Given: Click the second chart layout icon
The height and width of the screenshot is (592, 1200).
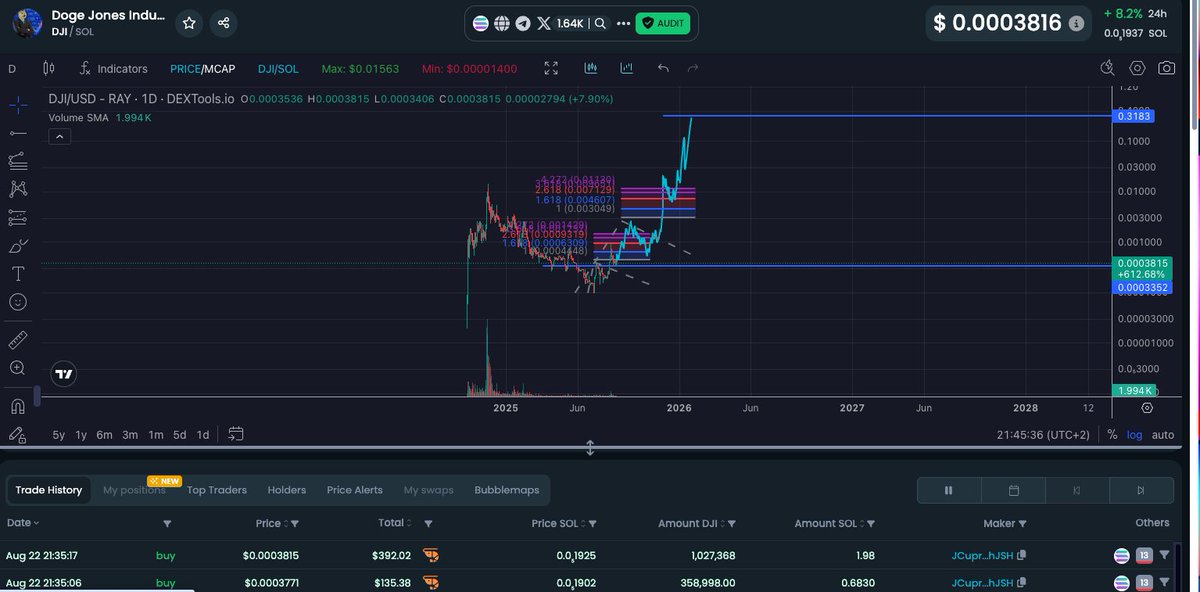Looking at the screenshot, I should coord(627,68).
